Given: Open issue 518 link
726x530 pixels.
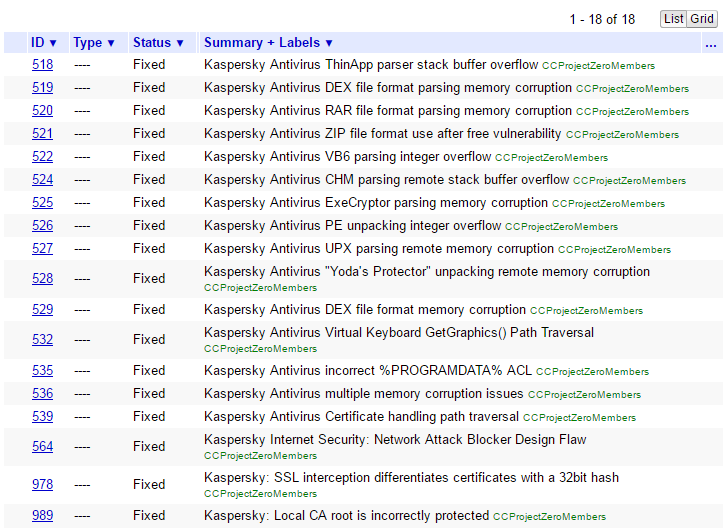Looking at the screenshot, I should coord(43,64).
